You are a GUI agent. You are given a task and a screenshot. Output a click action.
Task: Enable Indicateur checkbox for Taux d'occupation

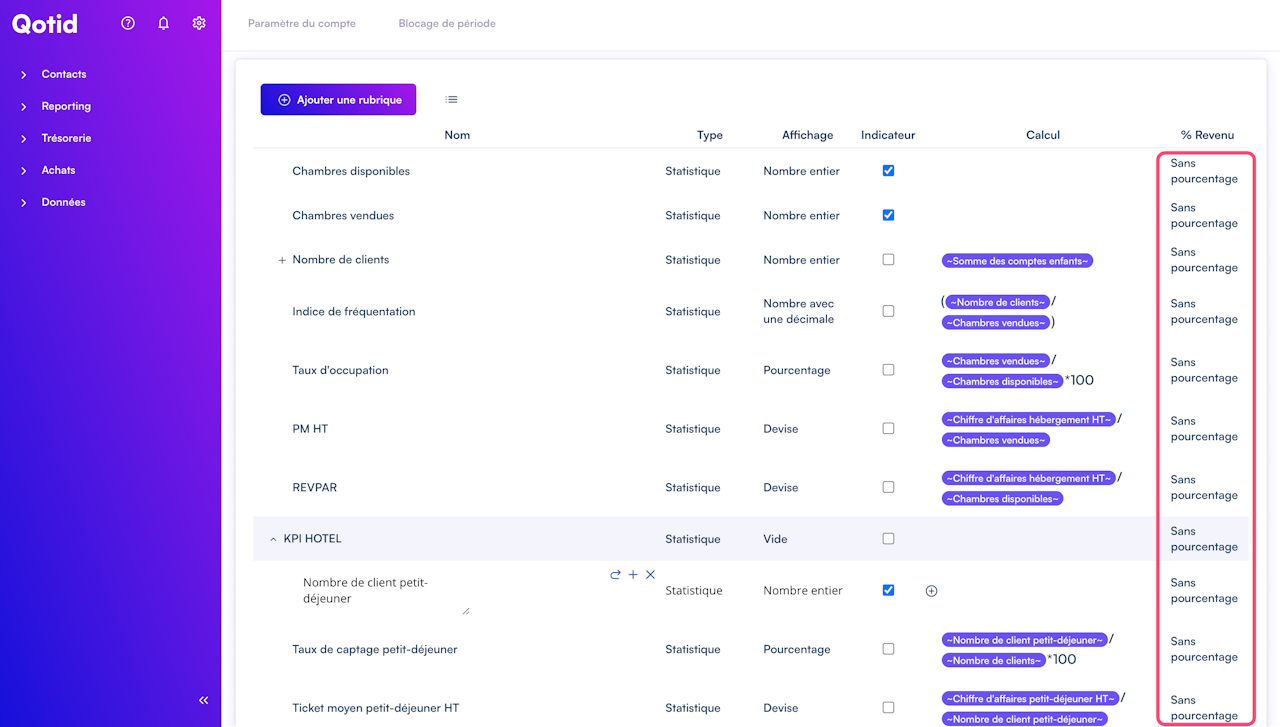(x=888, y=370)
